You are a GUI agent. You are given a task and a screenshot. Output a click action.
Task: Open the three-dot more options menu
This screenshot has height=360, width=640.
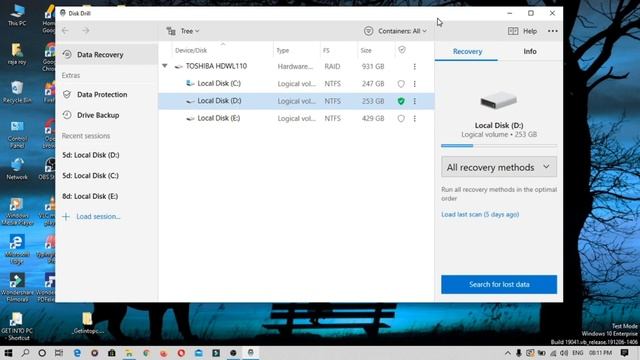coord(553,31)
